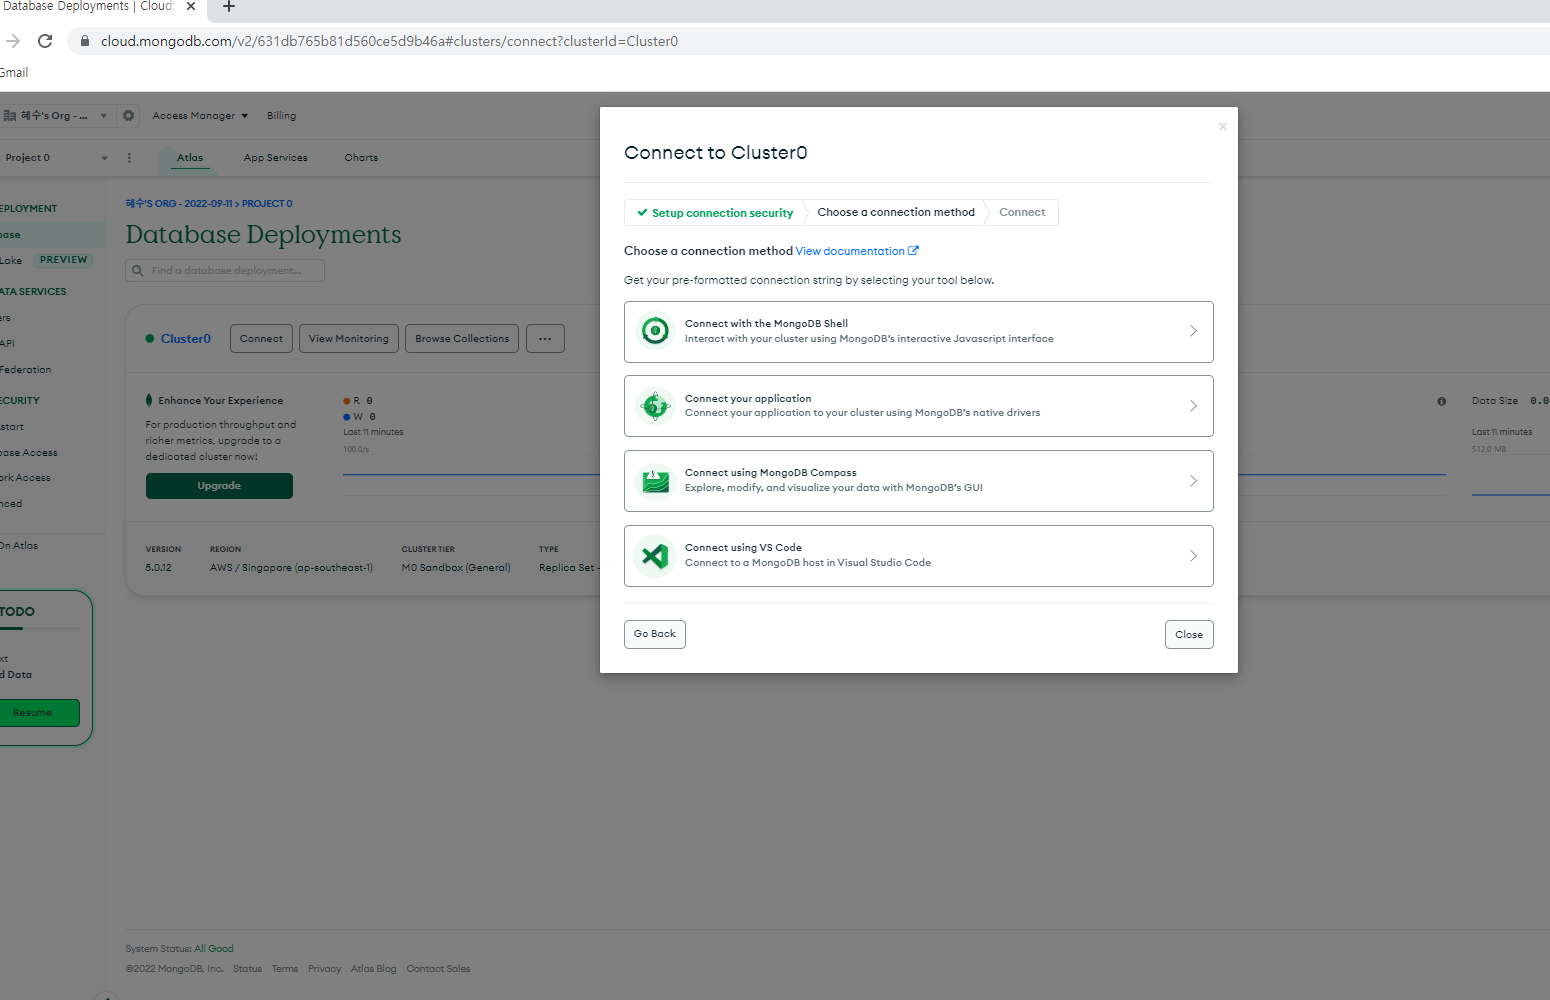Image resolution: width=1550 pixels, height=1000 pixels.
Task: Select the Choose a connection method step
Action: [x=896, y=212]
